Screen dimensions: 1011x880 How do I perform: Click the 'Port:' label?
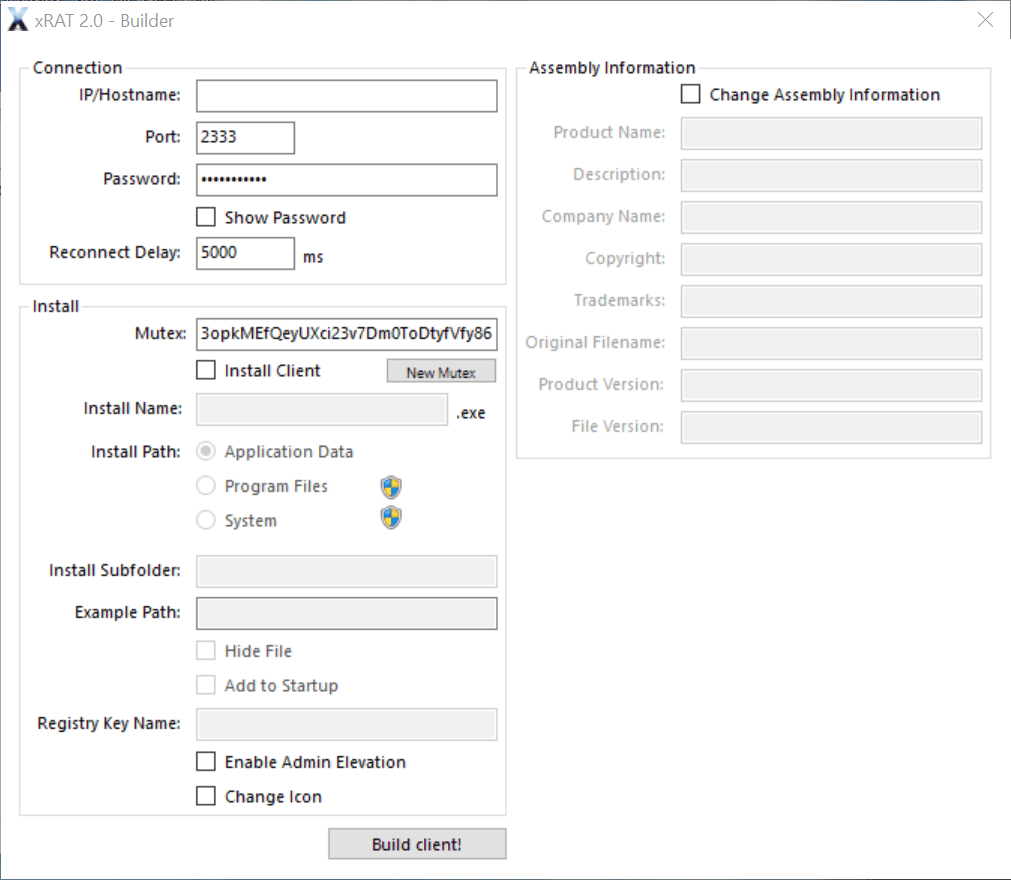click(x=162, y=137)
